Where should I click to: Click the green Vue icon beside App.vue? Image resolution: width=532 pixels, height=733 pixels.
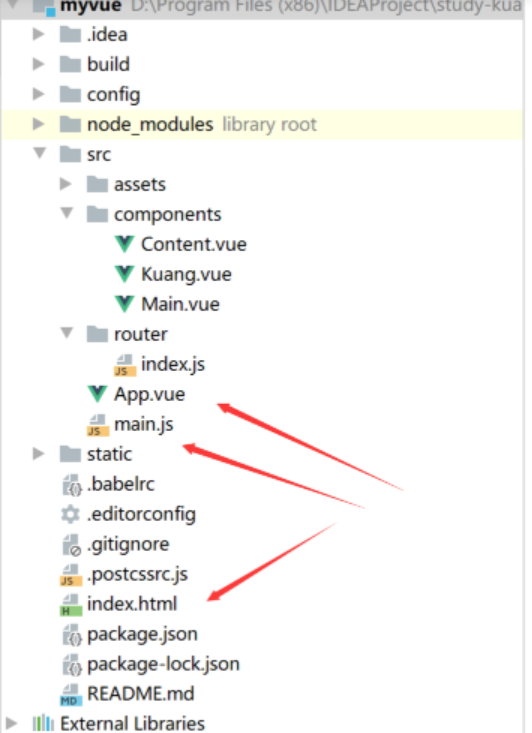[x=98, y=394]
